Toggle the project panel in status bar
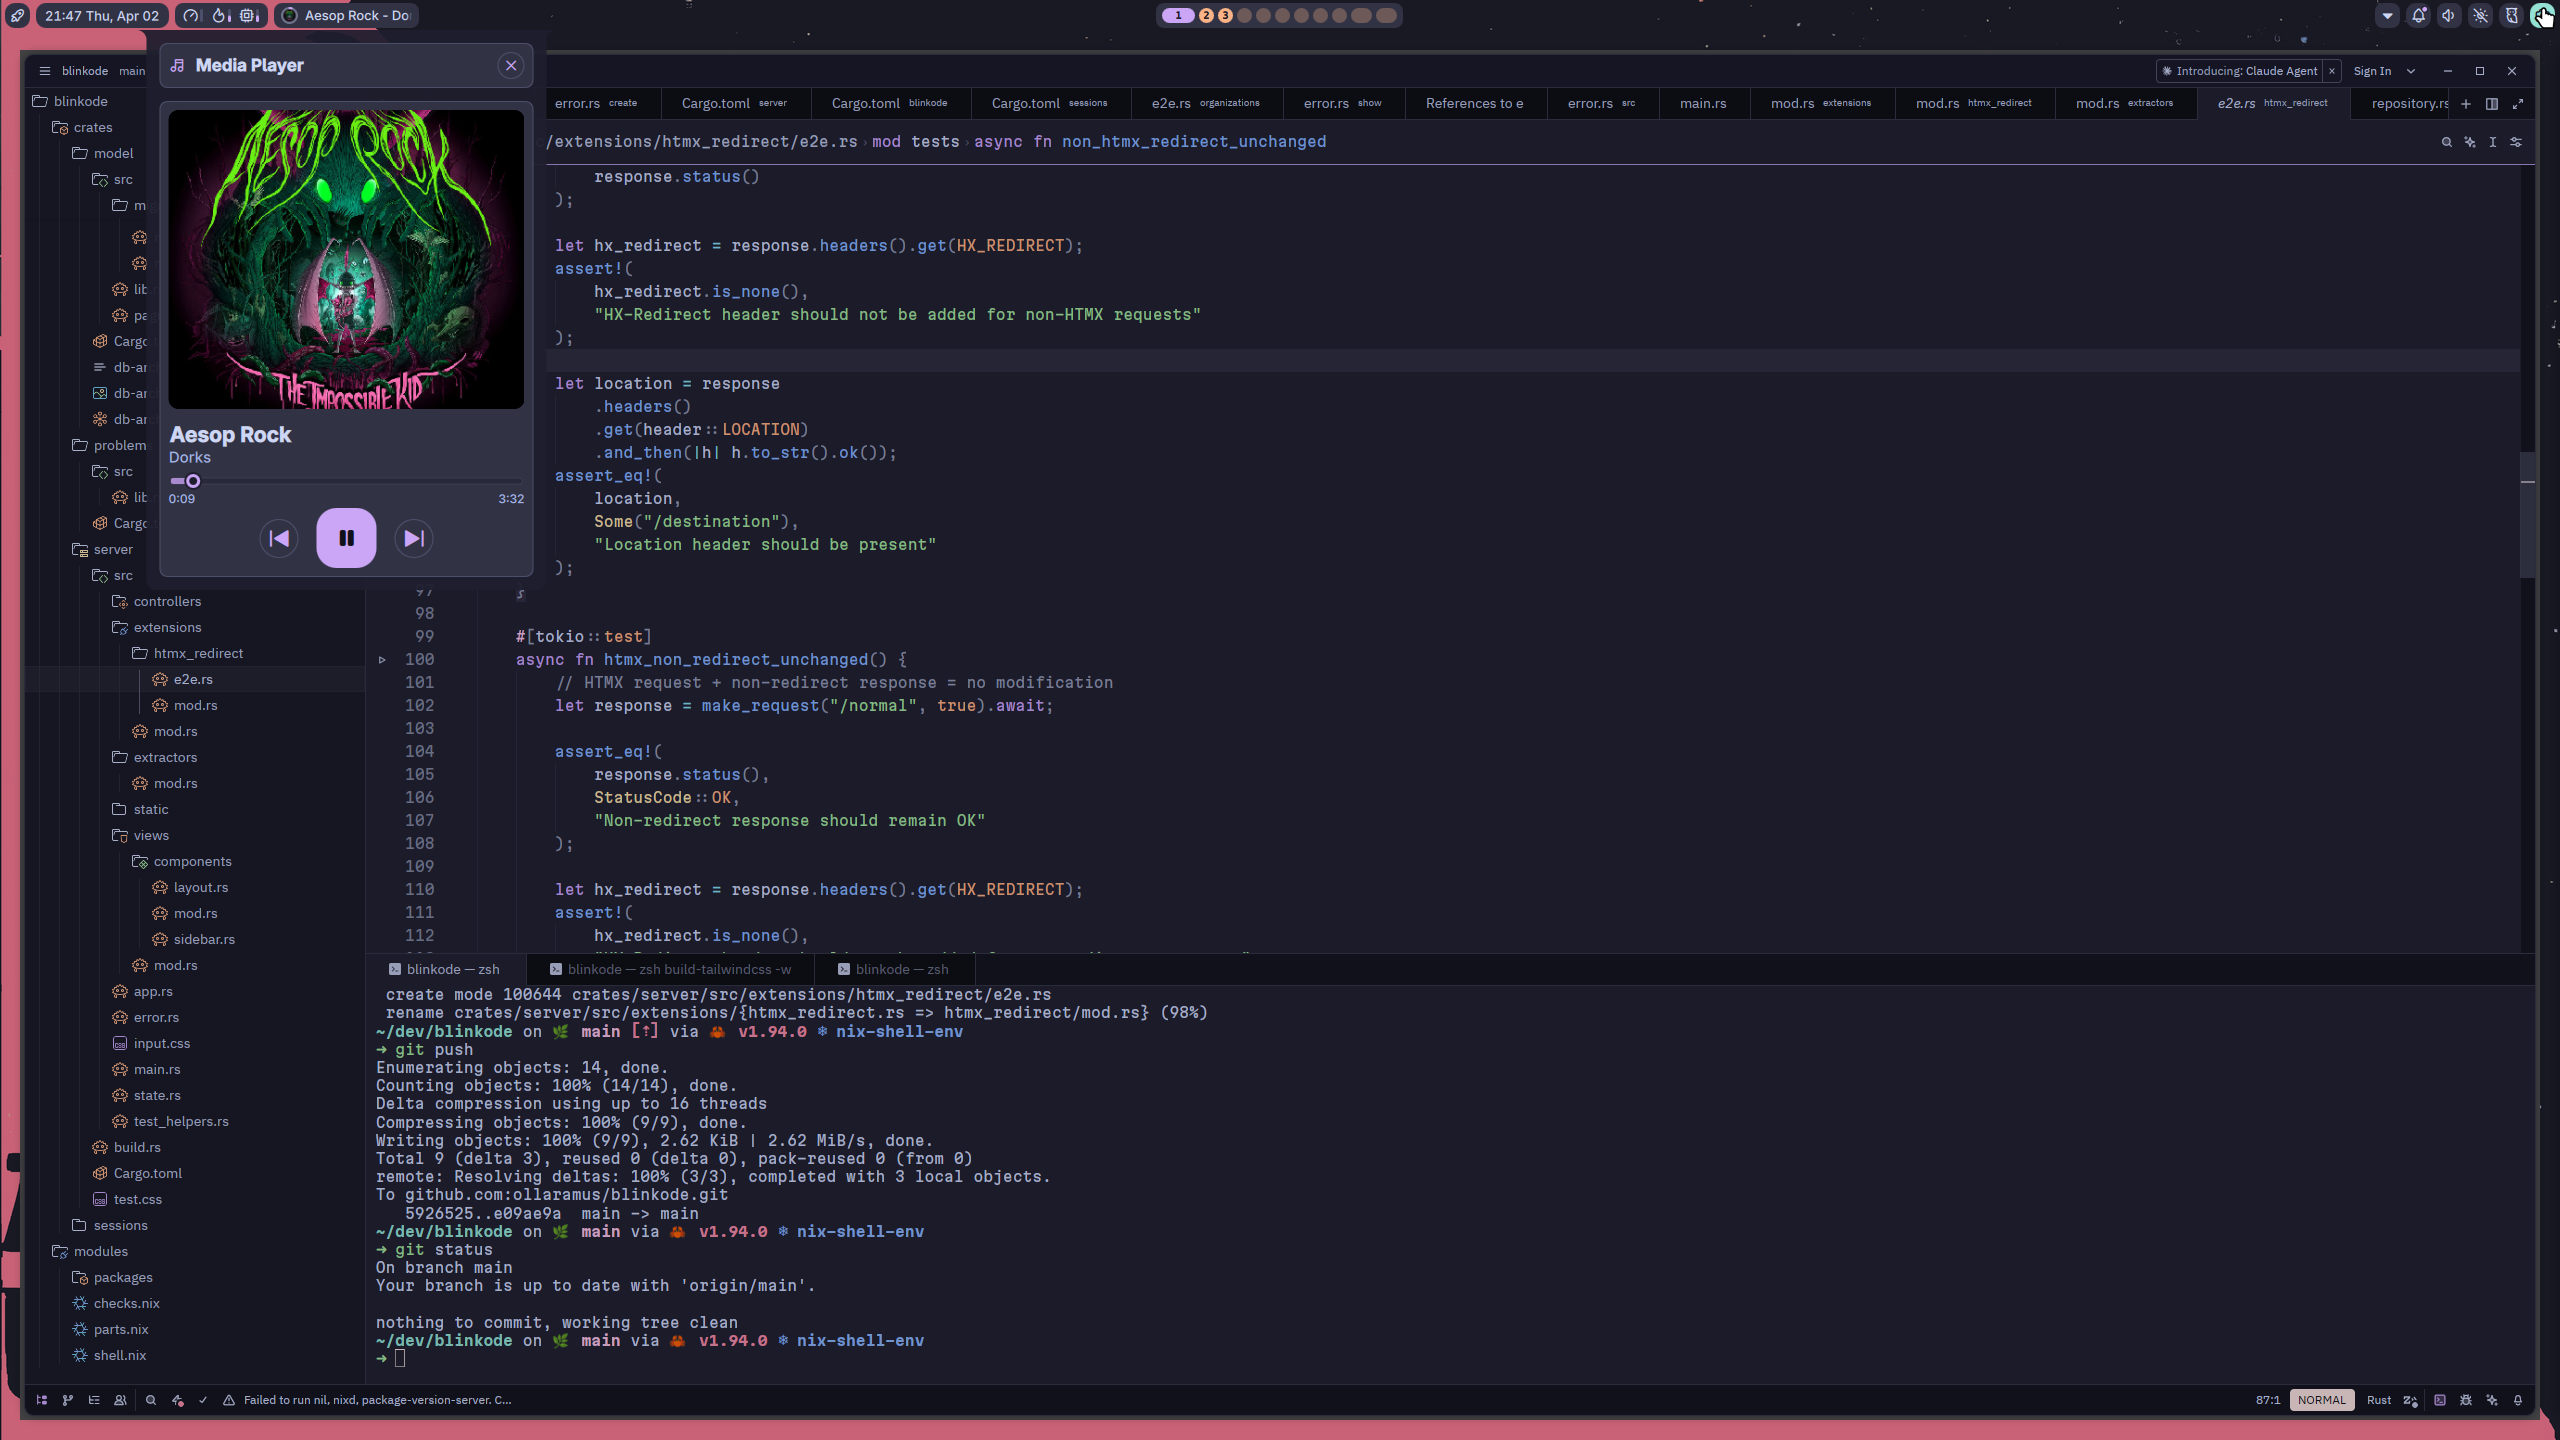Viewport: 2560px width, 1440px height. [x=42, y=1400]
